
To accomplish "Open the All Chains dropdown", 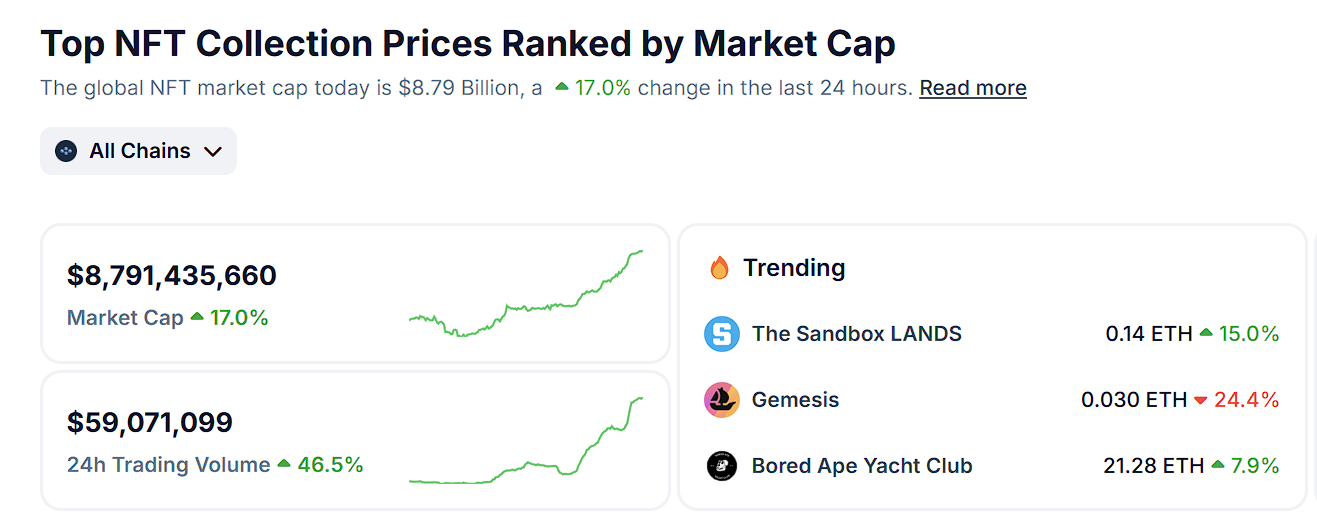I will coord(139,151).
